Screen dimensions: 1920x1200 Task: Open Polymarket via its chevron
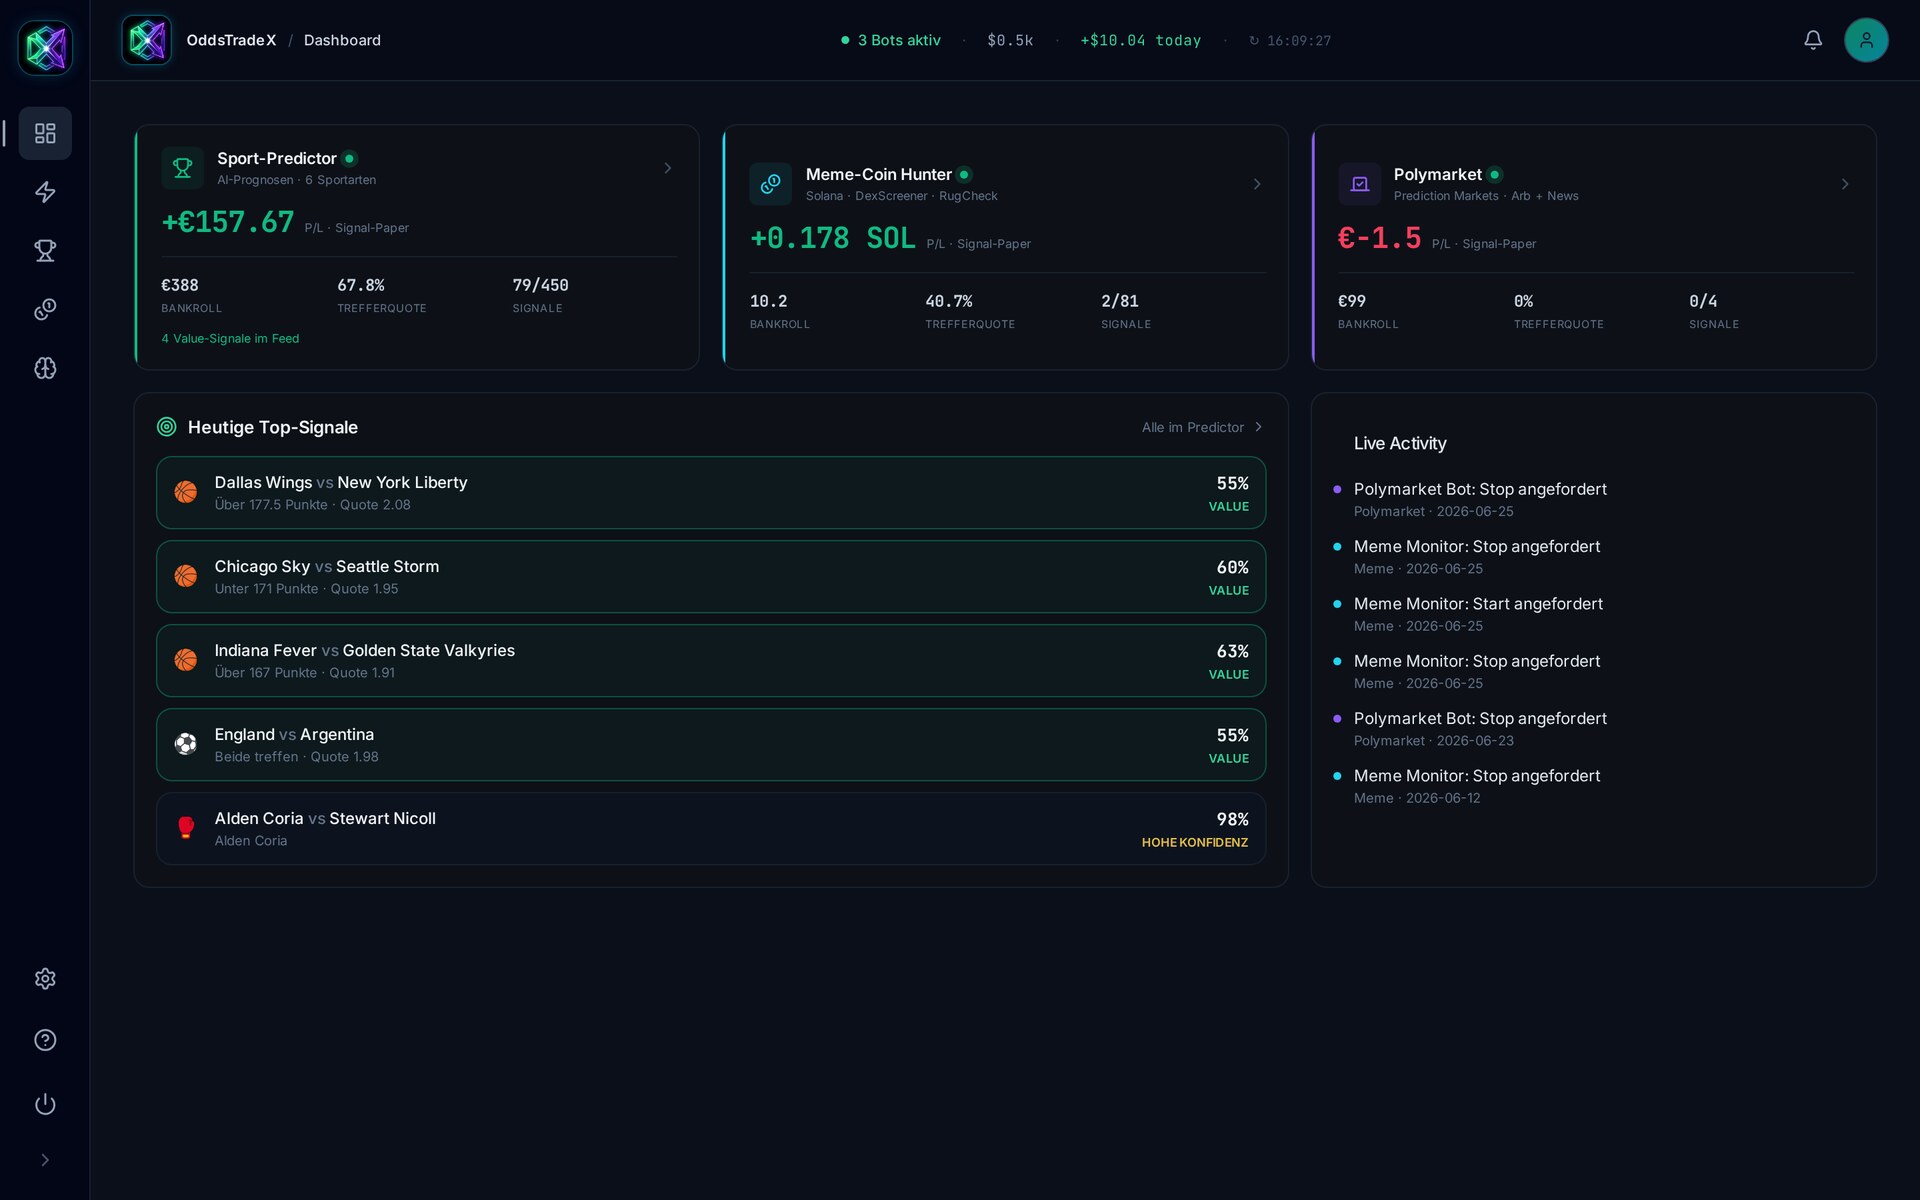tap(1845, 184)
